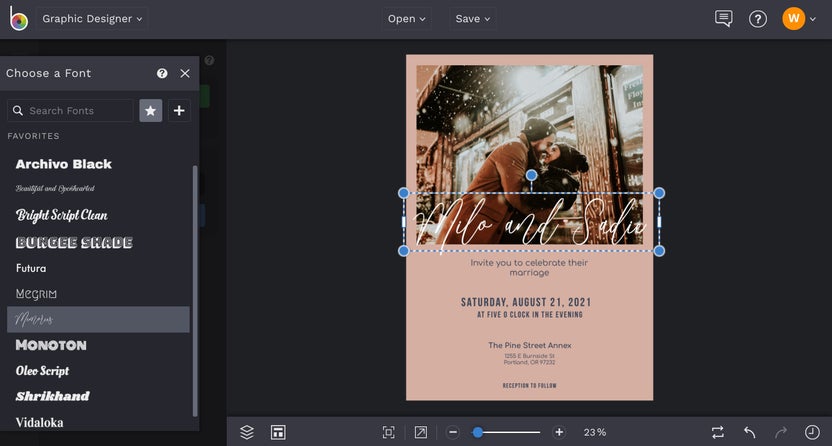The width and height of the screenshot is (832, 446).
Task: Click the 1255 E Burnside St address text
Action: [530, 356]
